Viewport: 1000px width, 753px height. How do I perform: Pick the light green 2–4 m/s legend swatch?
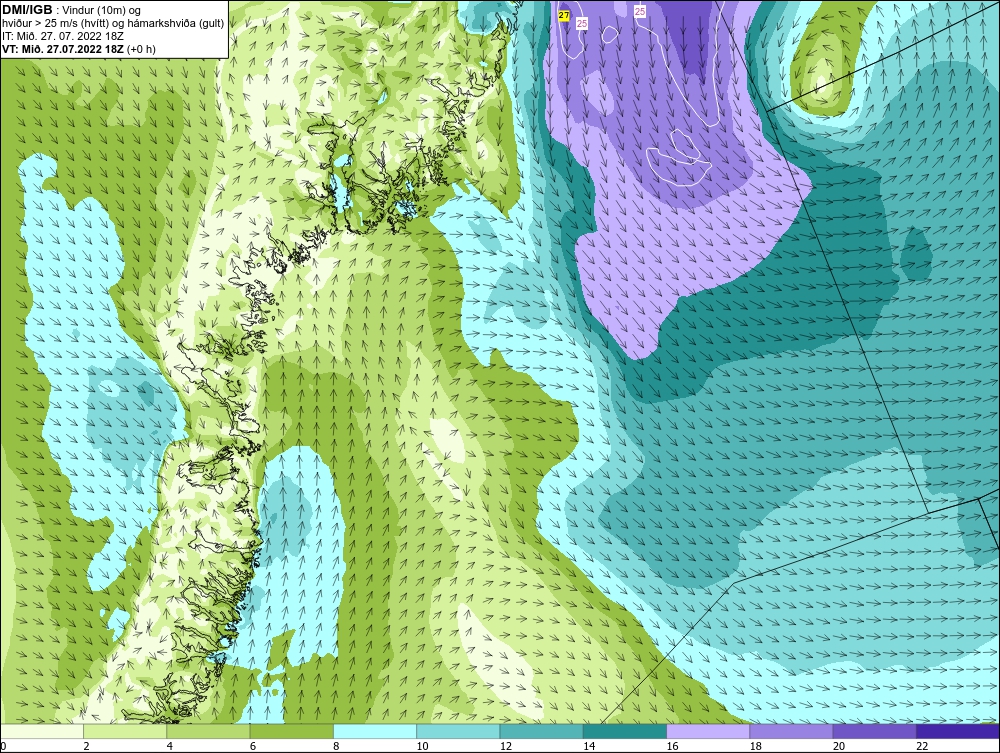coord(125,731)
